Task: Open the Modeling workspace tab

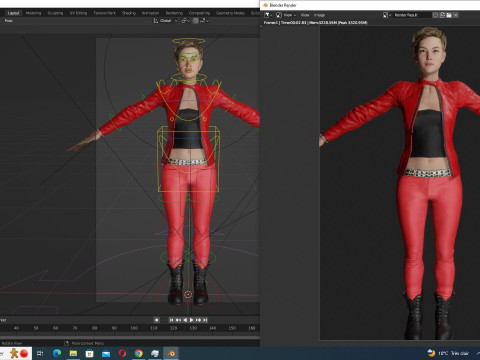Action: pyautogui.click(x=33, y=13)
